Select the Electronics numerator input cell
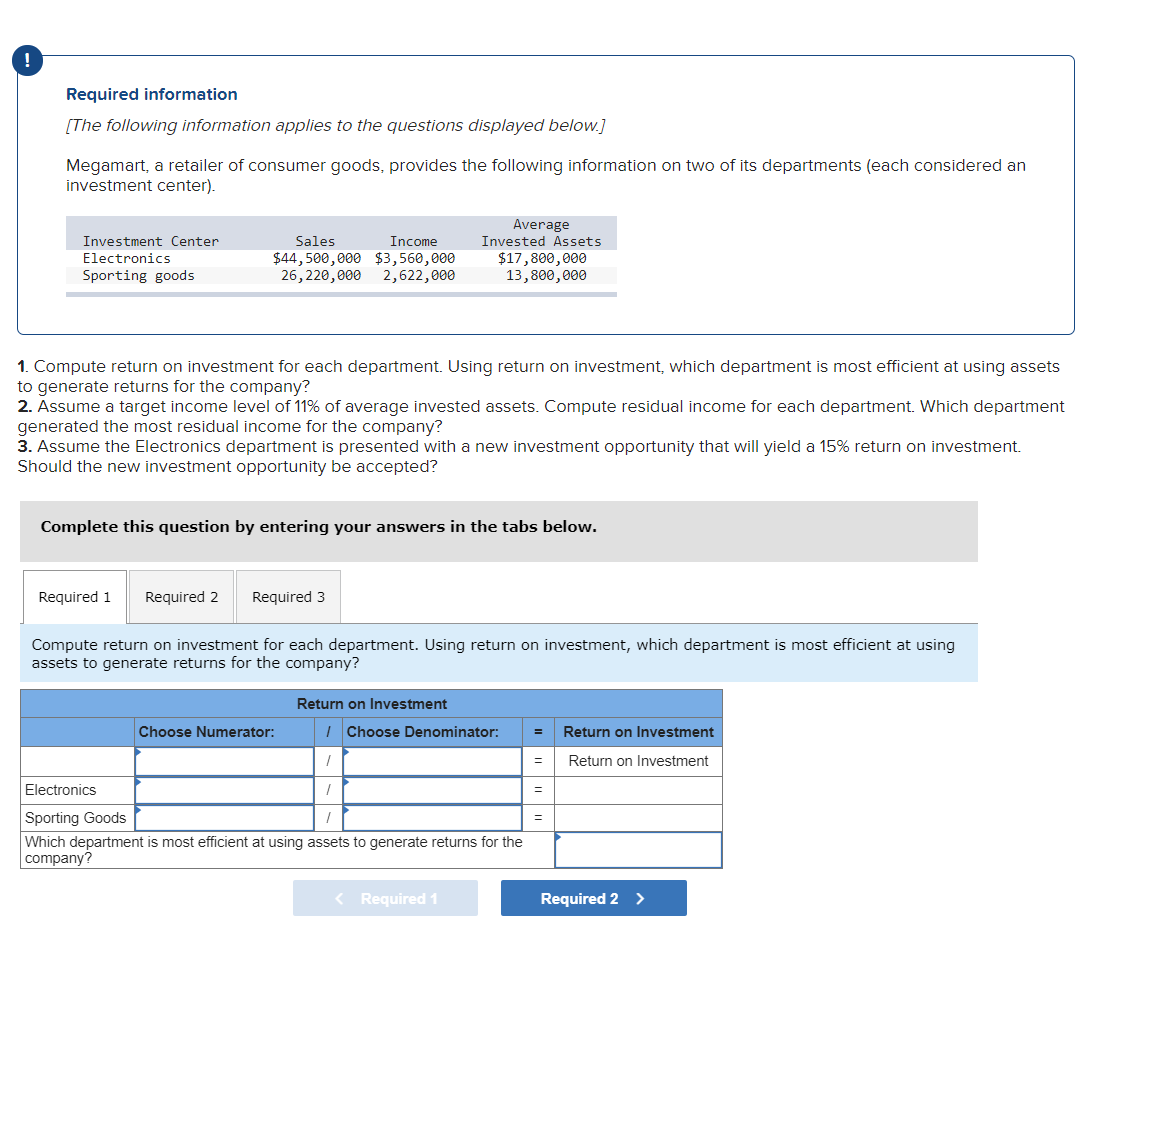This screenshot has width=1171, height=1132. point(224,790)
